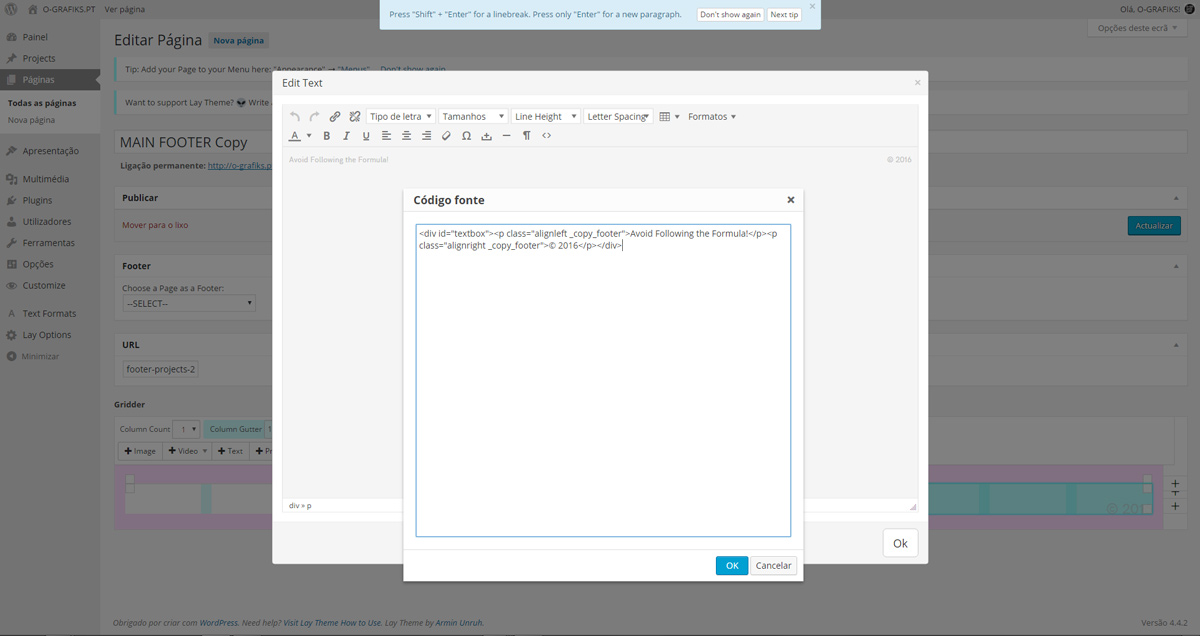This screenshot has width=1200, height=636.
Task: Toggle italic formatting
Action: click(x=346, y=136)
